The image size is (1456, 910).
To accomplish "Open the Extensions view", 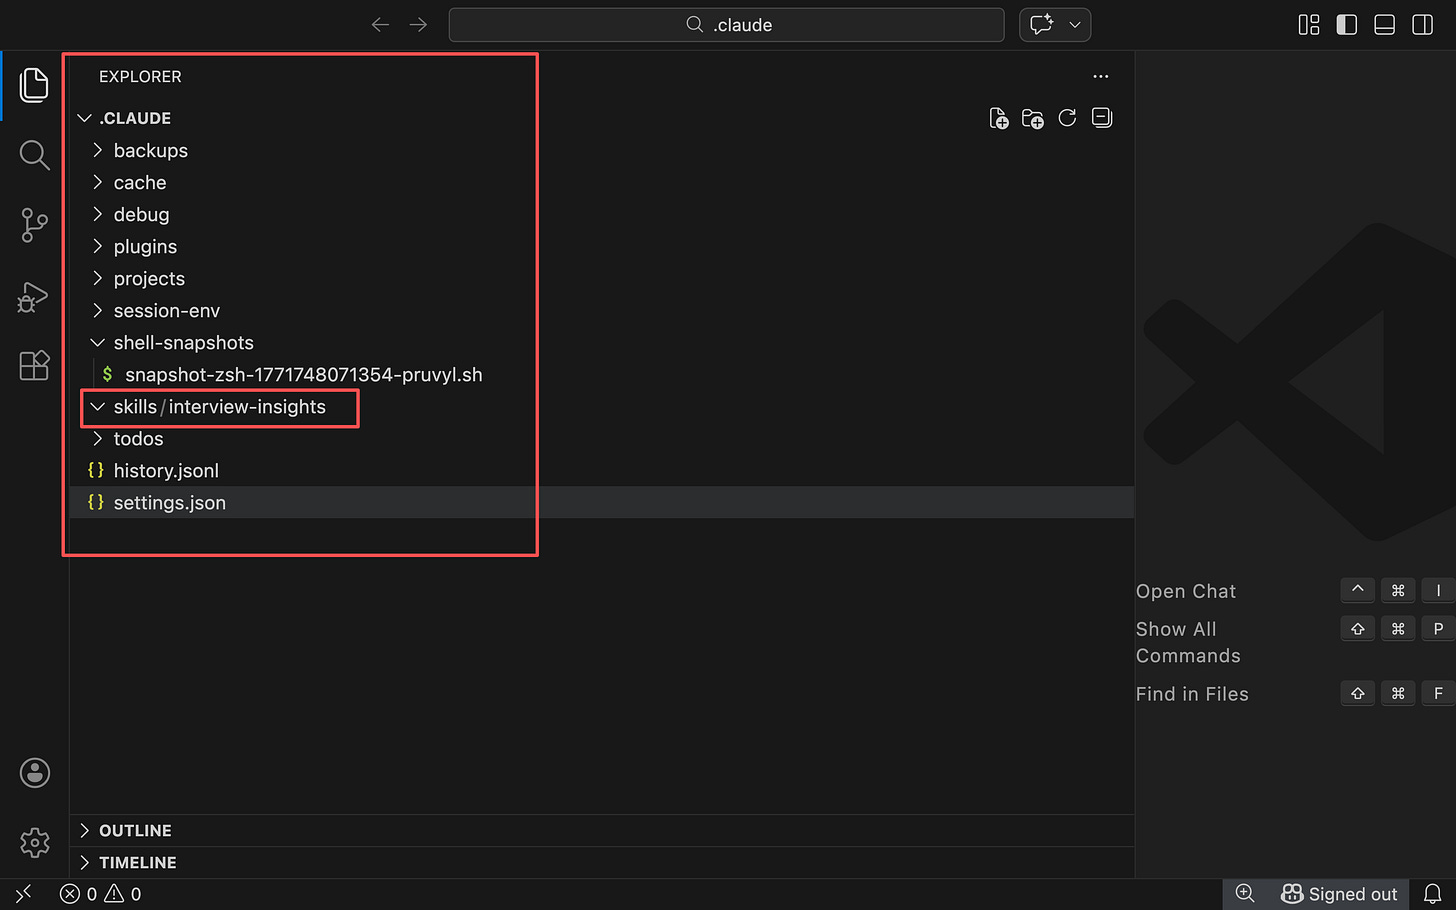I will click(x=34, y=365).
